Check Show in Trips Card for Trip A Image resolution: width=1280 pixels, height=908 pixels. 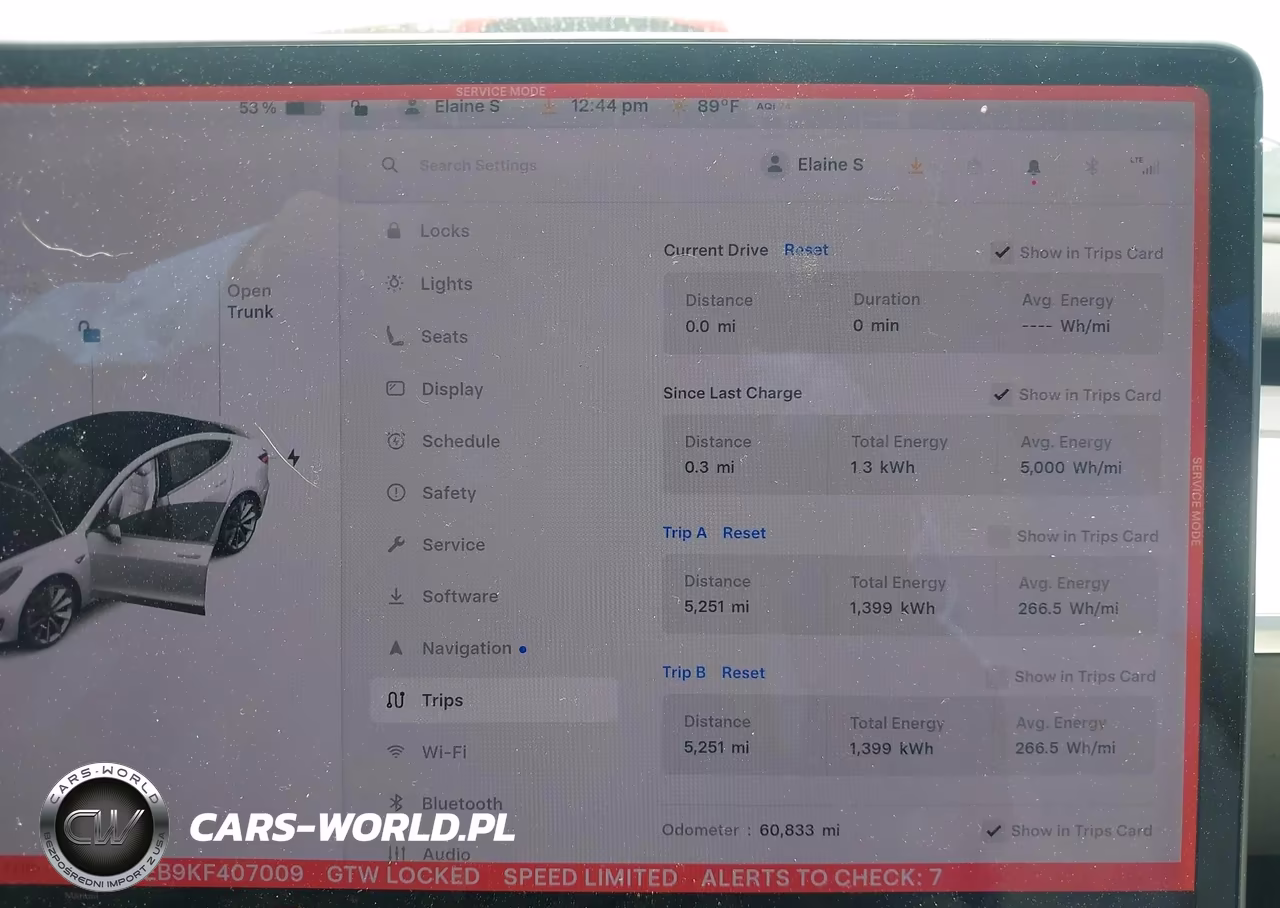(998, 537)
